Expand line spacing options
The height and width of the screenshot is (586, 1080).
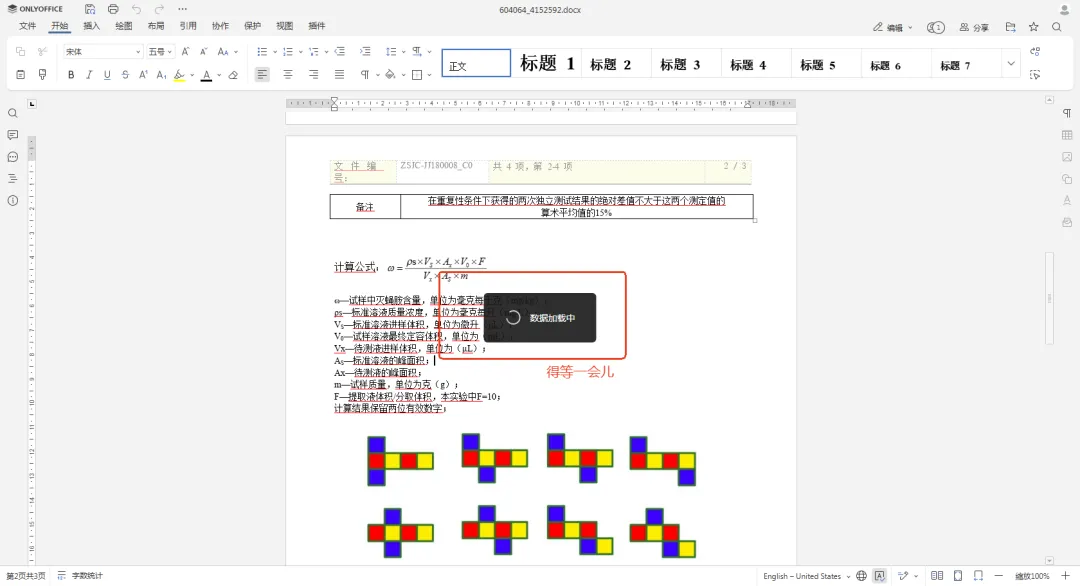(404, 52)
